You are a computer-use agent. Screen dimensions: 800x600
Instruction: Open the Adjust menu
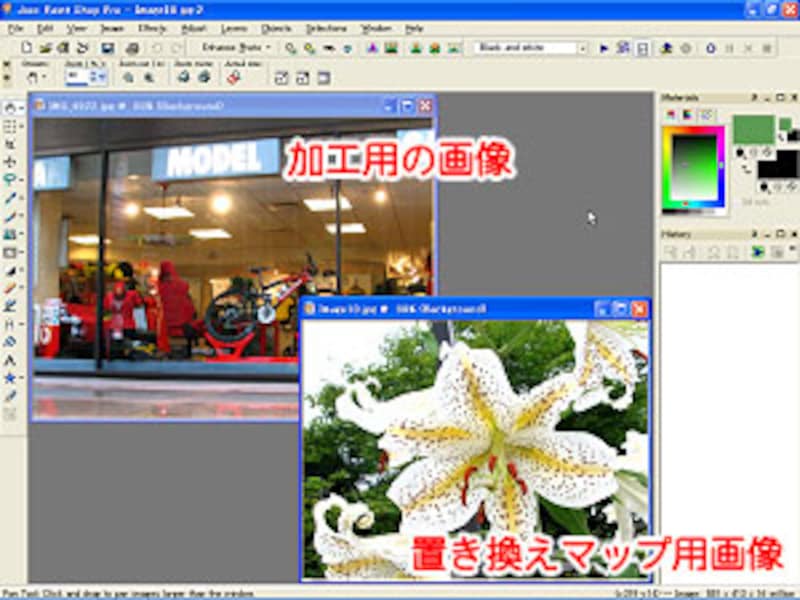[194, 29]
